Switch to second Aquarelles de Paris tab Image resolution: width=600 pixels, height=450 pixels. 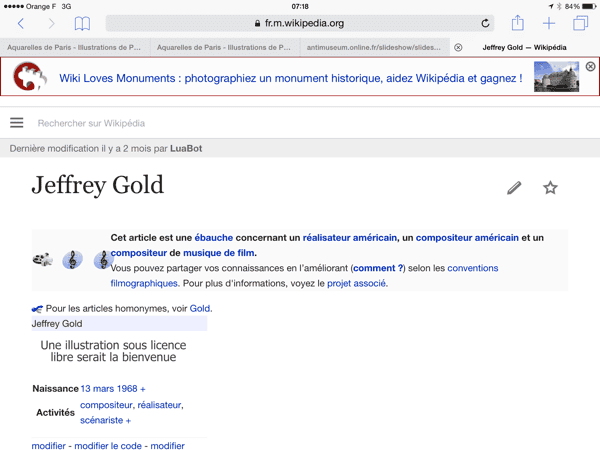click(224, 47)
